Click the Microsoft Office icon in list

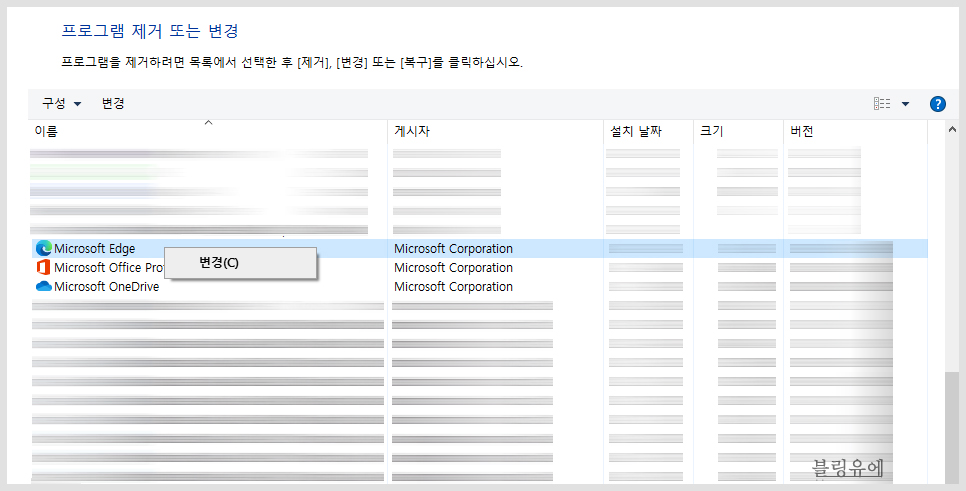pyautogui.click(x=43, y=267)
